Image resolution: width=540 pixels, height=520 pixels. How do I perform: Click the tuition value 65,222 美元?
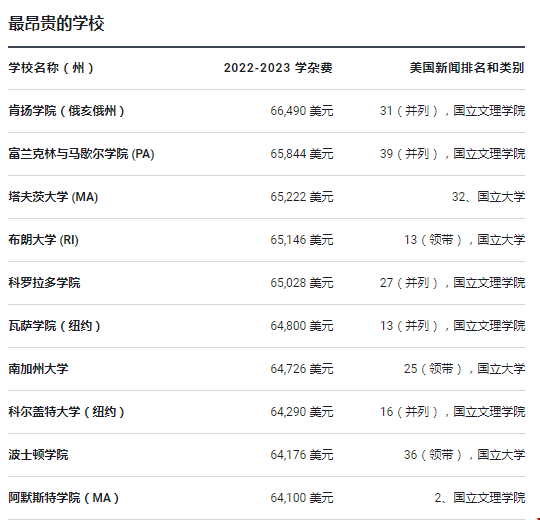(x=302, y=197)
